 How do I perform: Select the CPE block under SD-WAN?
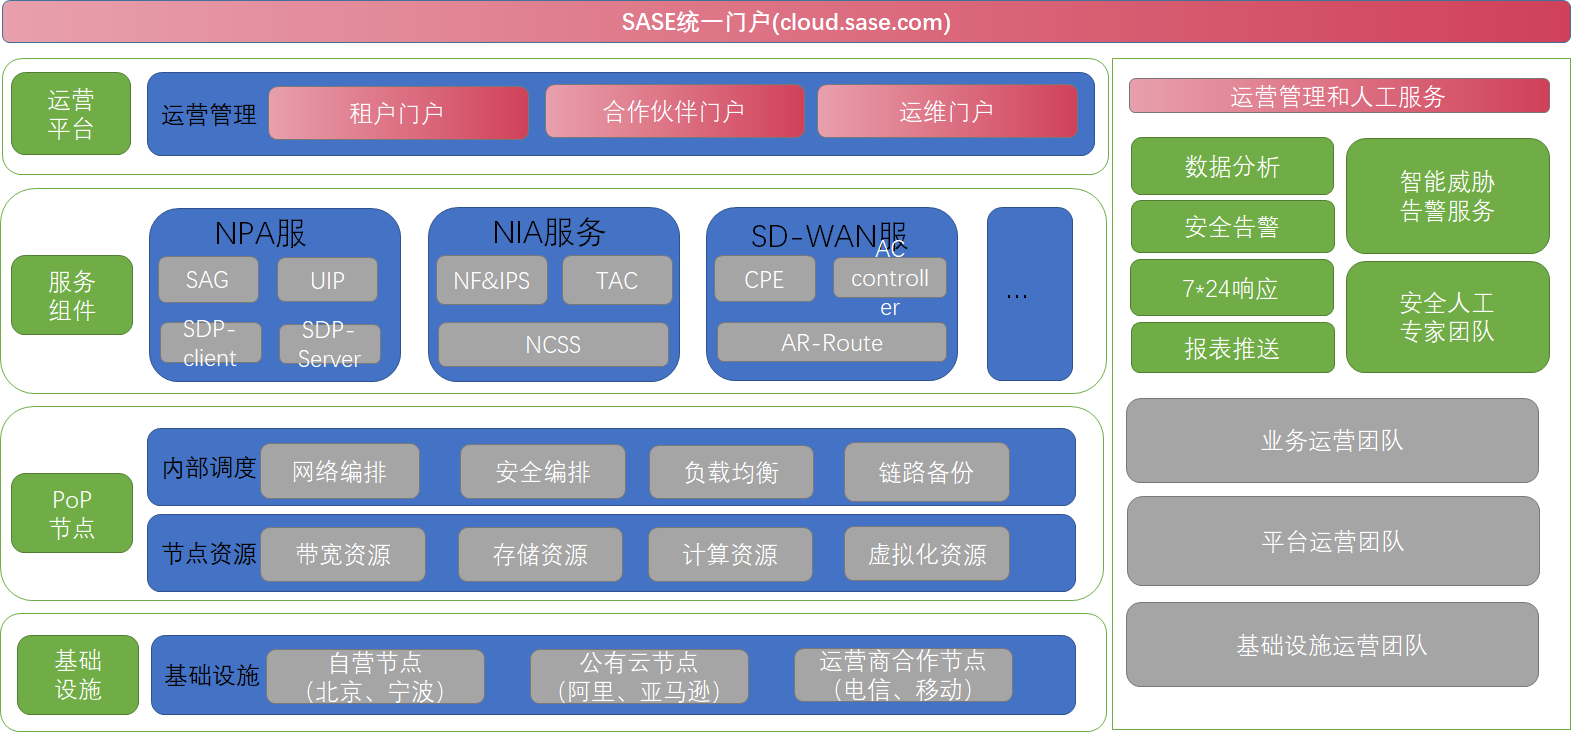(764, 280)
